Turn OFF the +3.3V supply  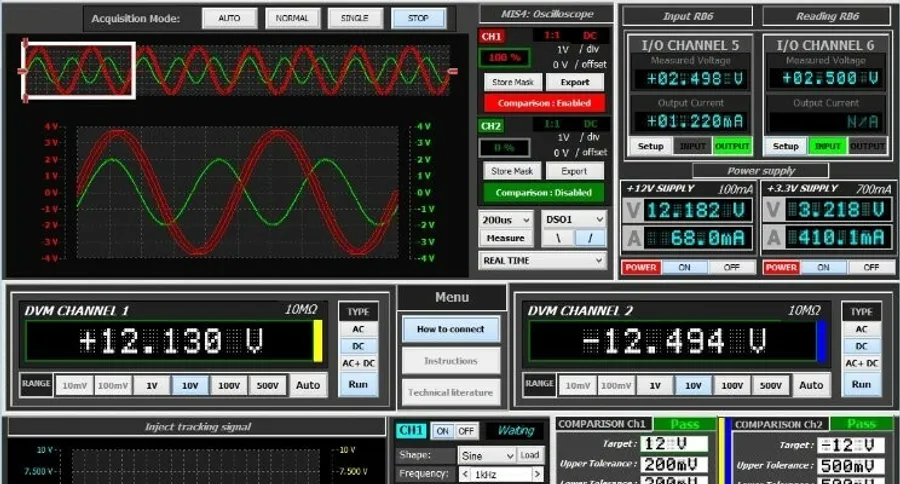[x=871, y=268]
